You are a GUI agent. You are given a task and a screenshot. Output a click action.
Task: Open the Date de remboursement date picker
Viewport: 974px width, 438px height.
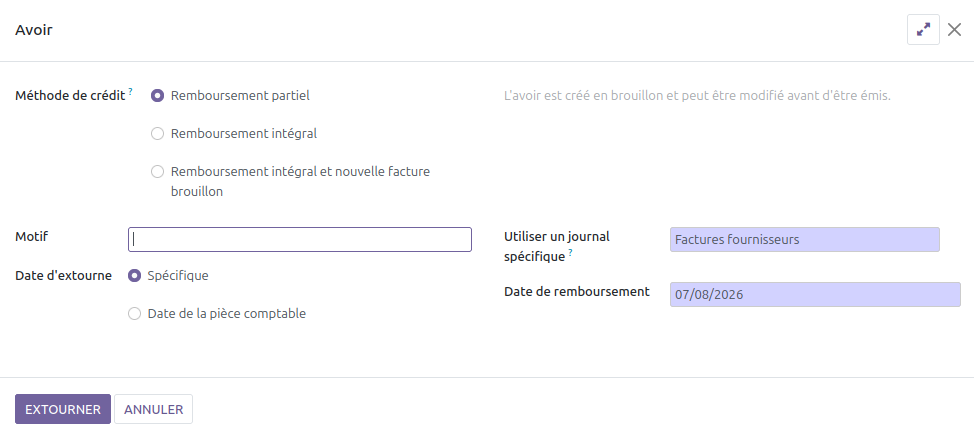pos(815,294)
